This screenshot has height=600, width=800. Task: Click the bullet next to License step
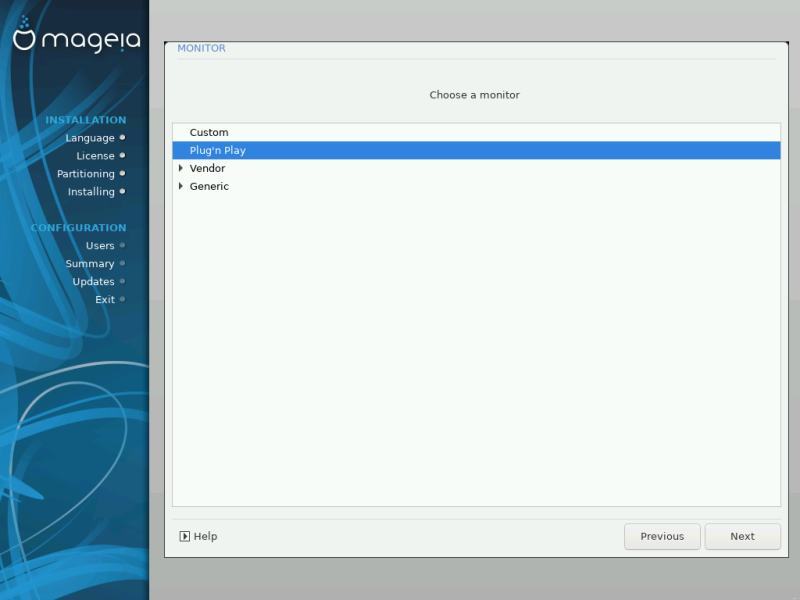[122, 155]
